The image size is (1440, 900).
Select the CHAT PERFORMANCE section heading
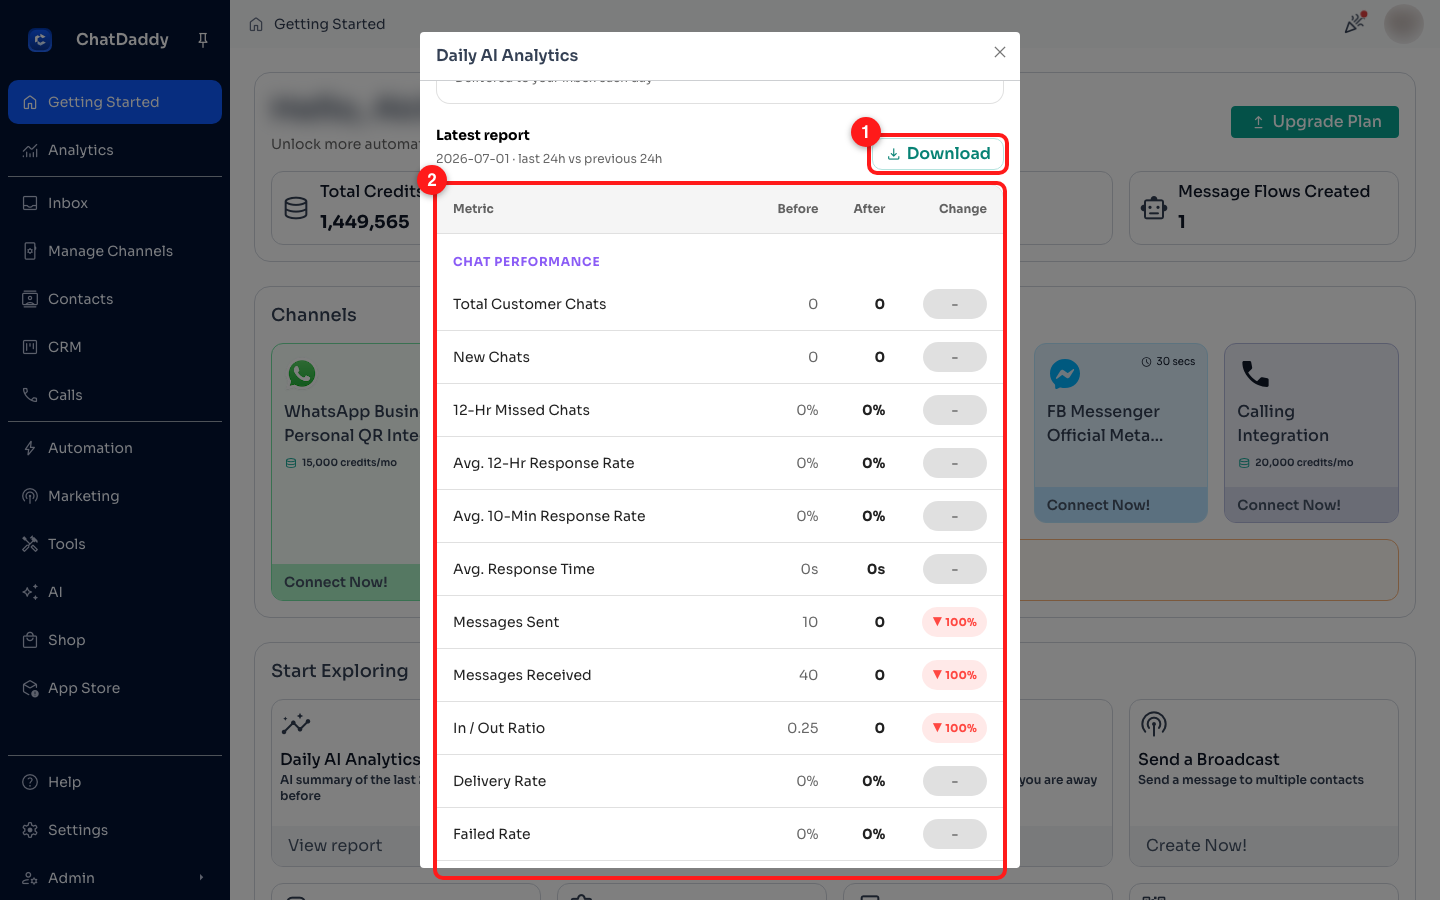tap(526, 262)
